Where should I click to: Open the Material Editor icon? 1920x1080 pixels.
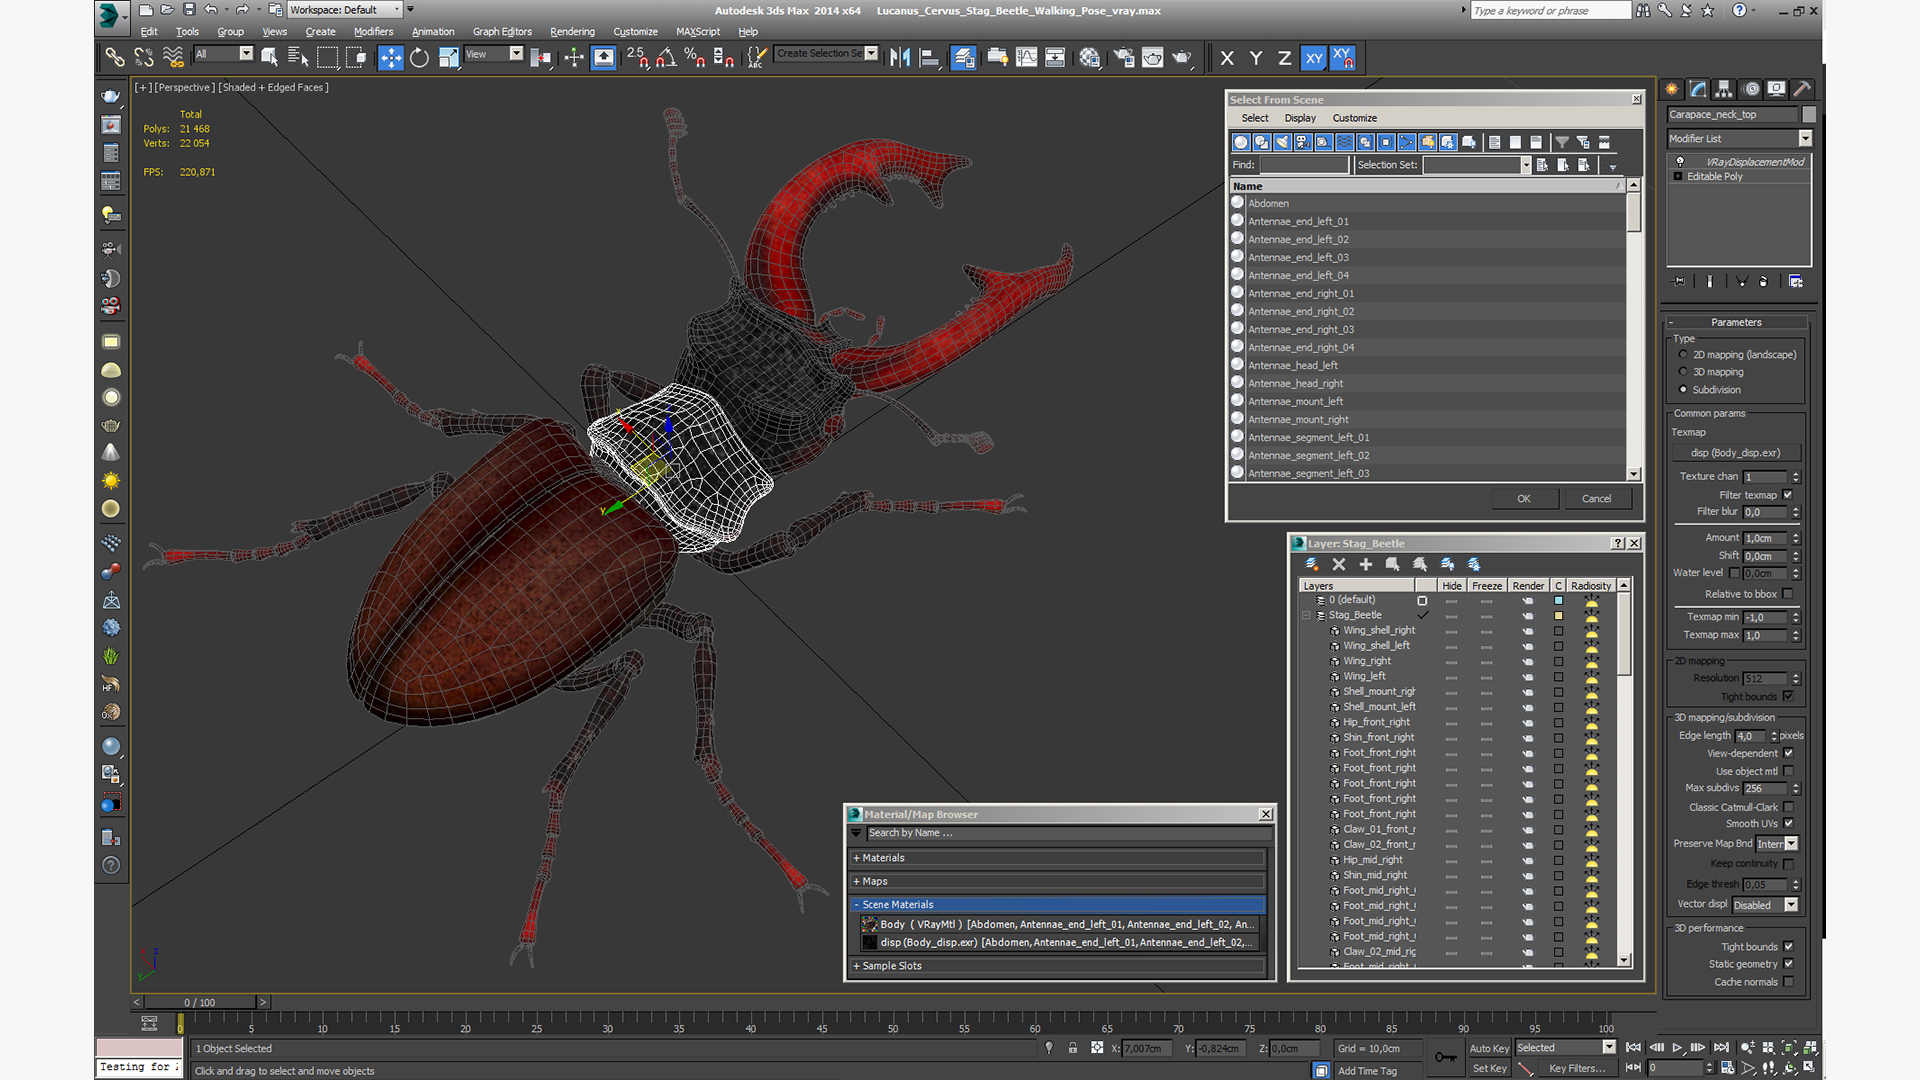pyautogui.click(x=1090, y=57)
